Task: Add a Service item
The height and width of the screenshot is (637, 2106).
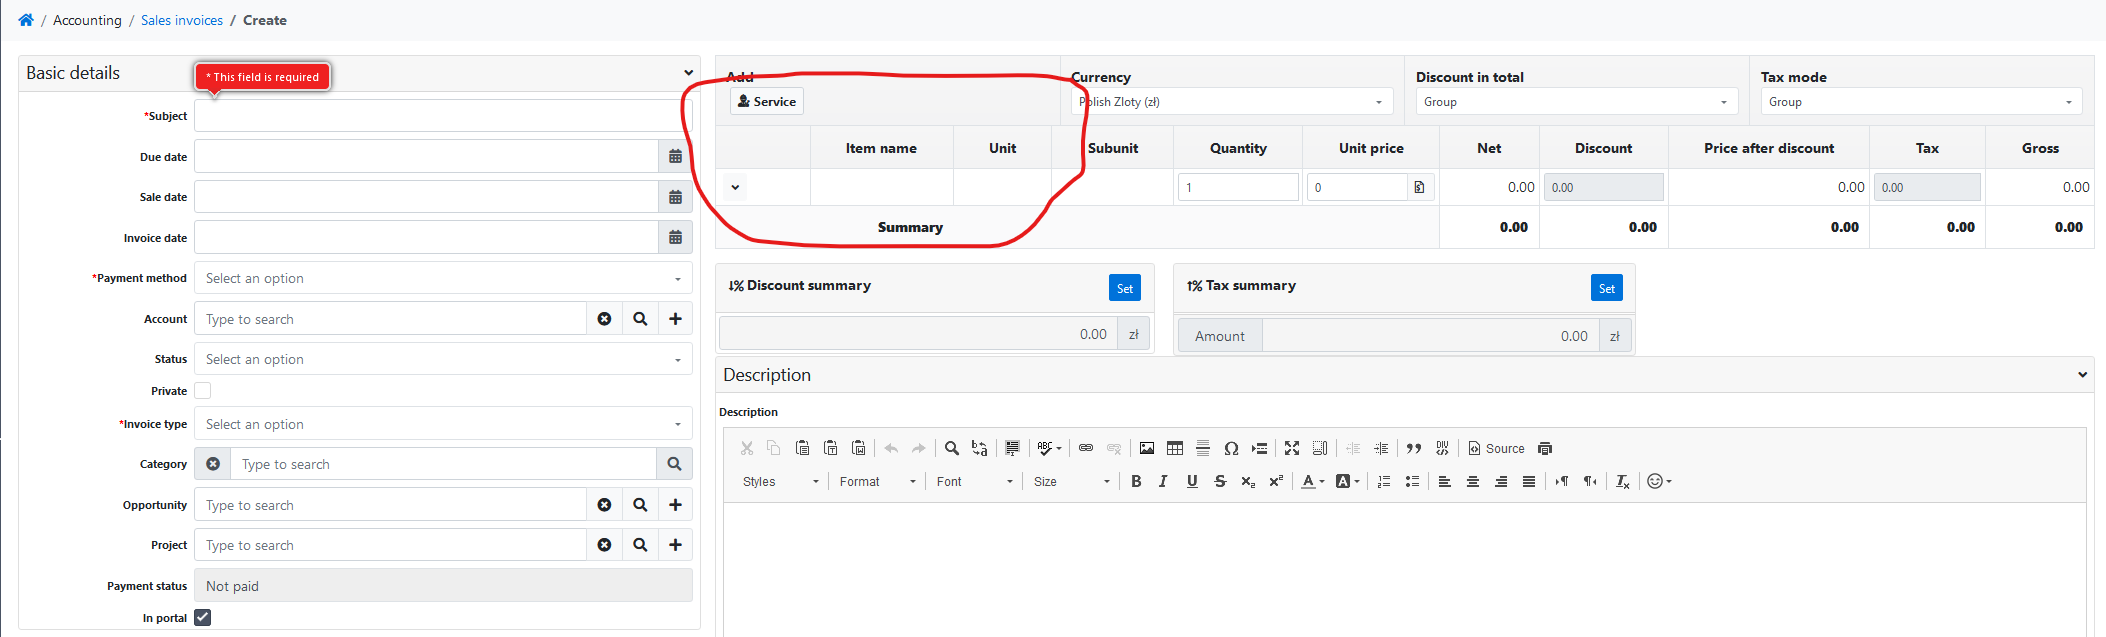Action: 767,101
